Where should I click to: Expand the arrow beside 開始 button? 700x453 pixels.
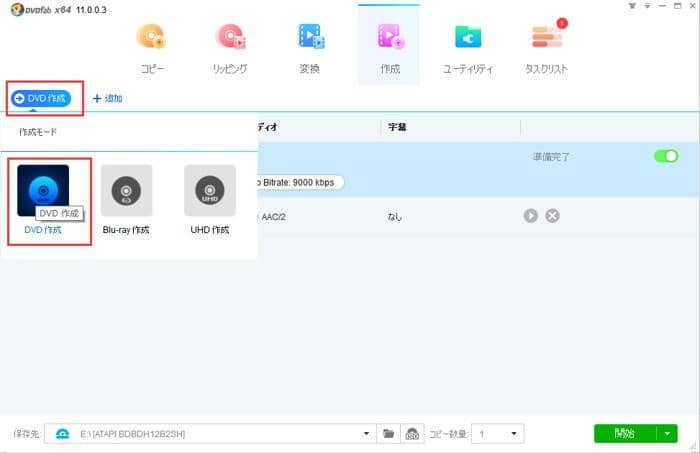[x=667, y=433]
